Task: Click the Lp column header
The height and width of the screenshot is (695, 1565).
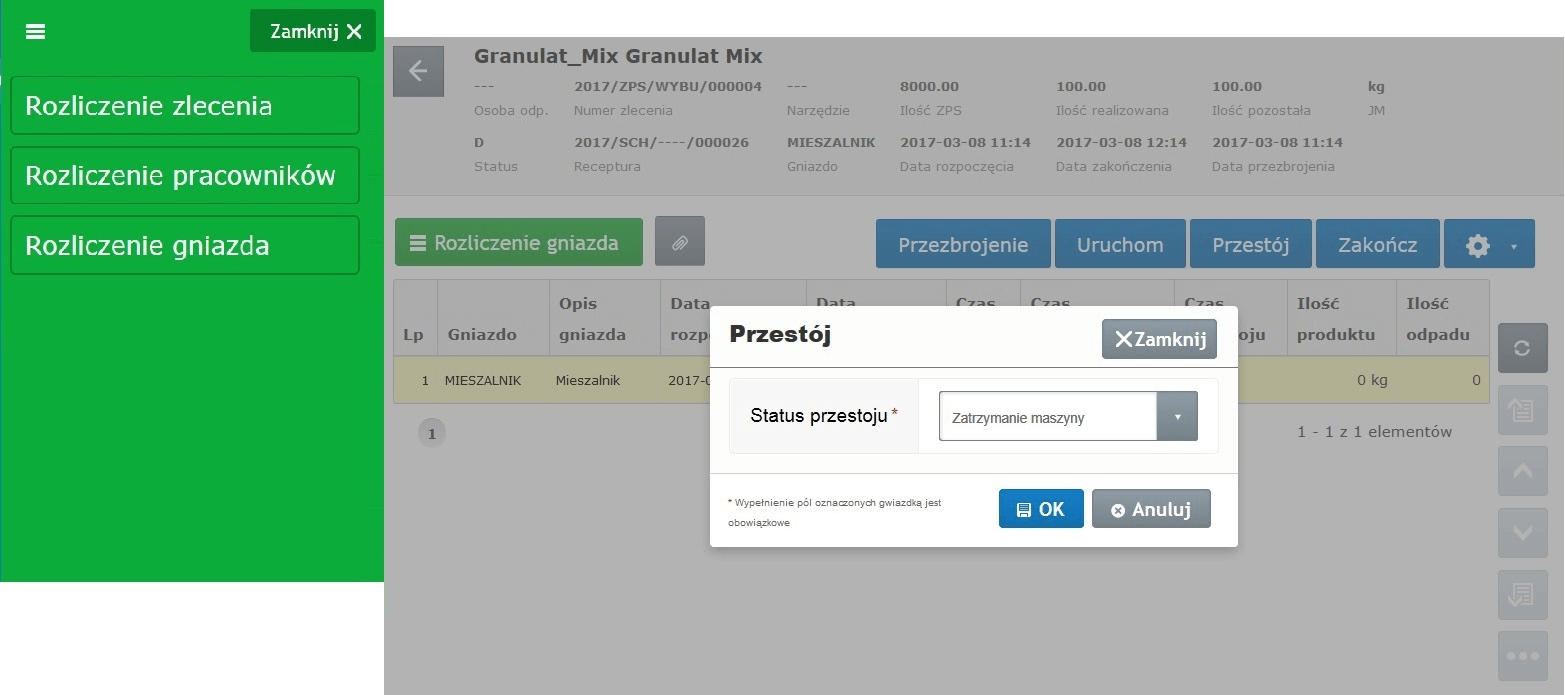Action: [415, 318]
